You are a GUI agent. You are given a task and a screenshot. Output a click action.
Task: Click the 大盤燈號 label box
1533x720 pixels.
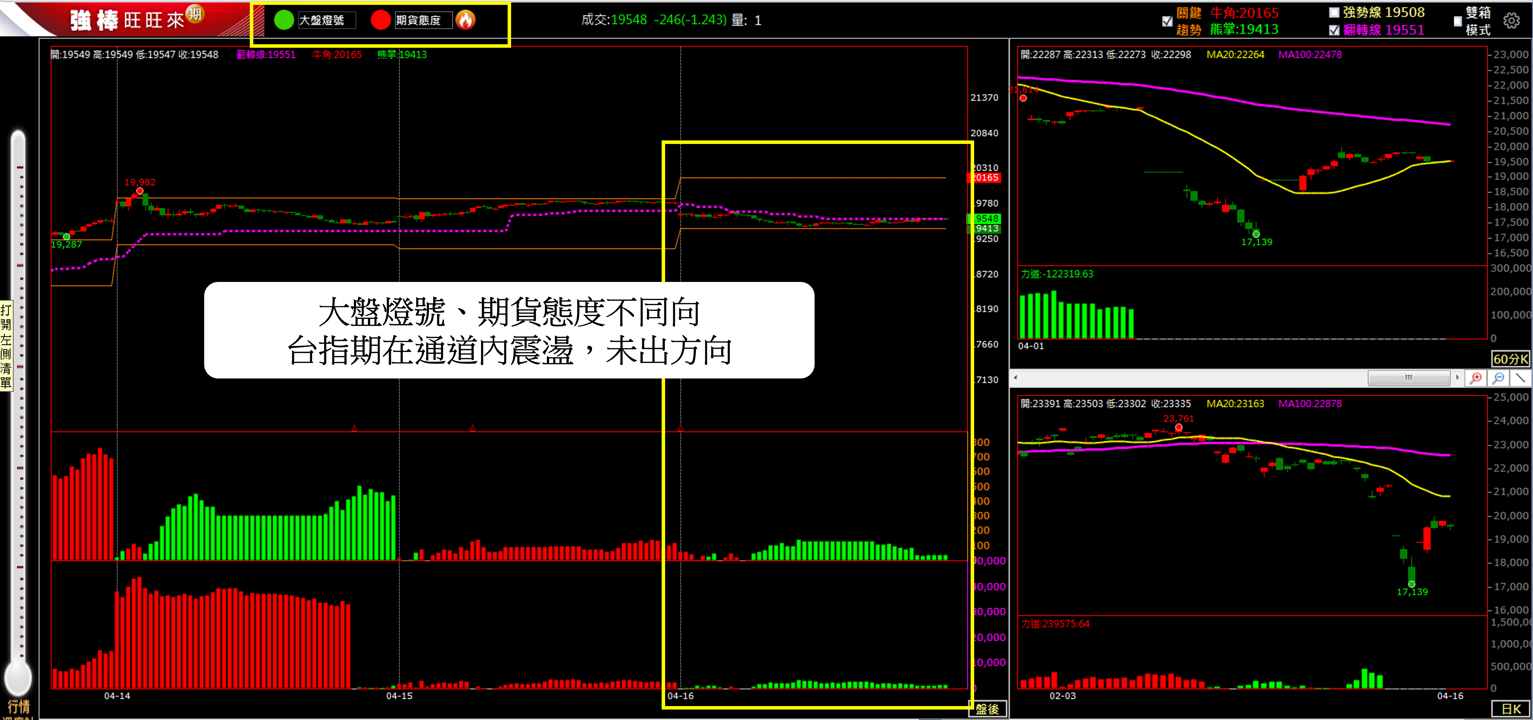326,20
